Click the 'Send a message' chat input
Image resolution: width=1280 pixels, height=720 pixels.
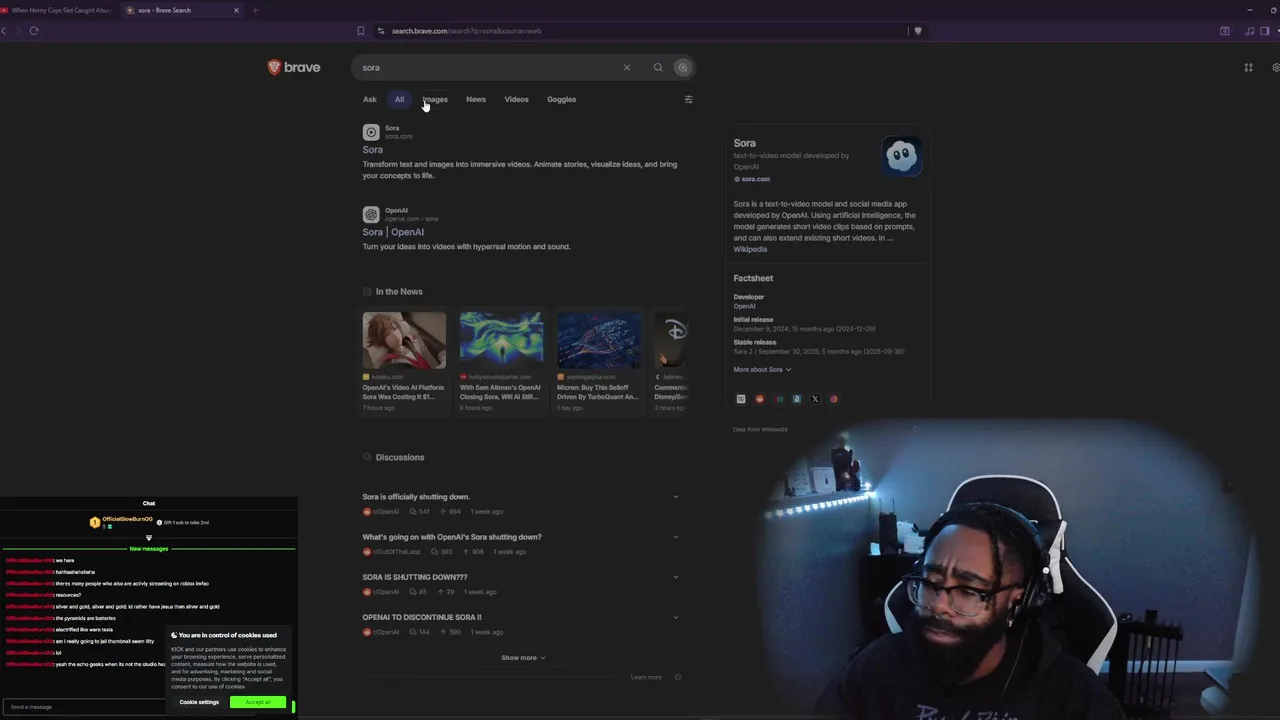pyautogui.click(x=85, y=707)
